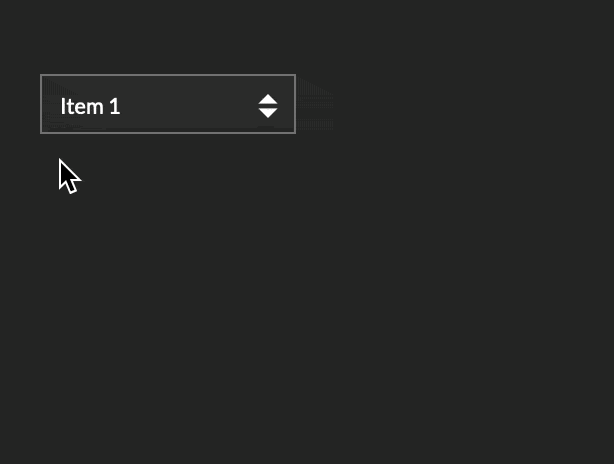Focus the Item 1 select field
The height and width of the screenshot is (464, 614).
tap(168, 104)
